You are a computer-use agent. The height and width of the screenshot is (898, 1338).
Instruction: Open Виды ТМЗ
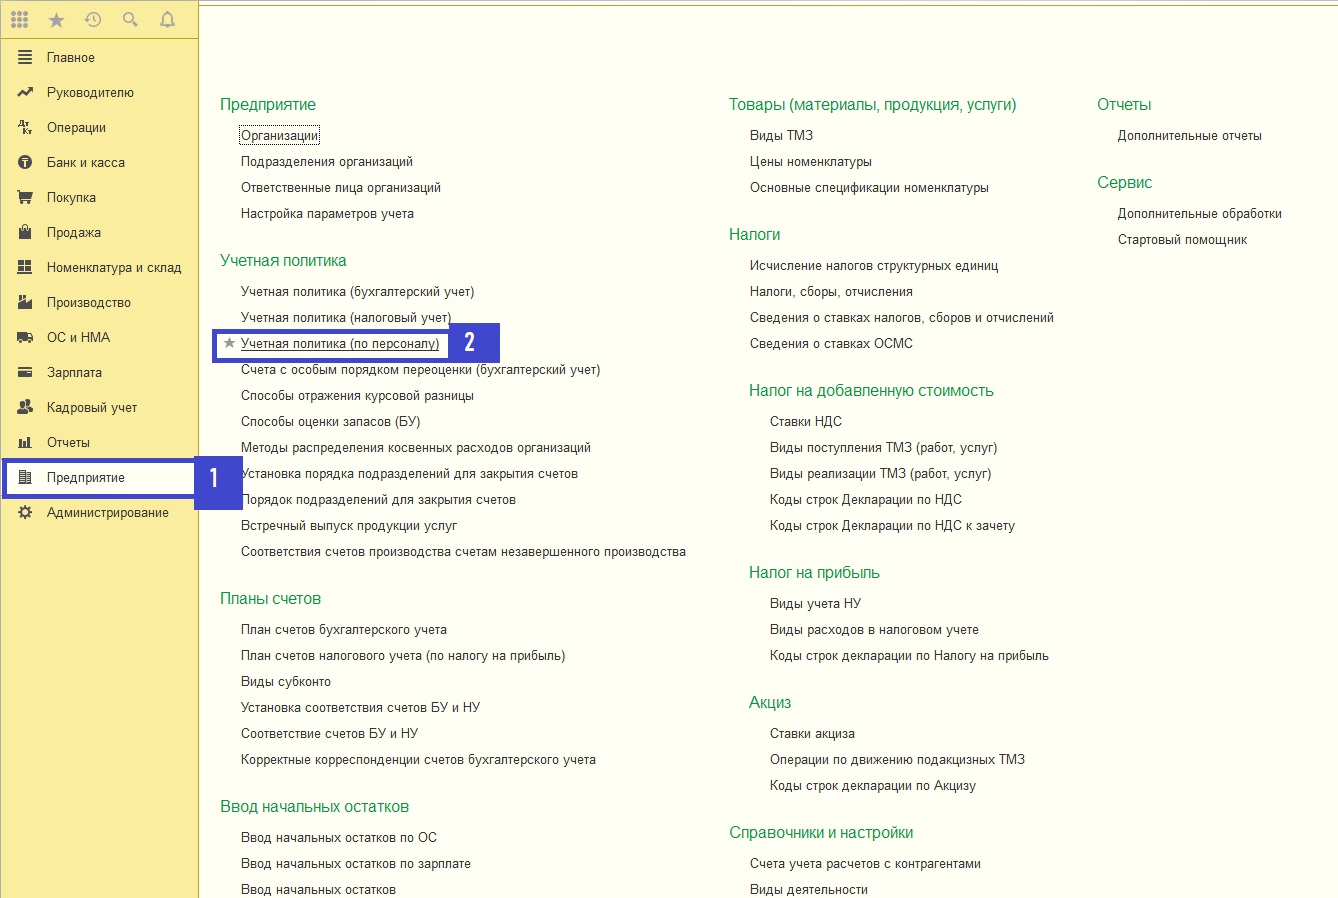[x=781, y=135]
